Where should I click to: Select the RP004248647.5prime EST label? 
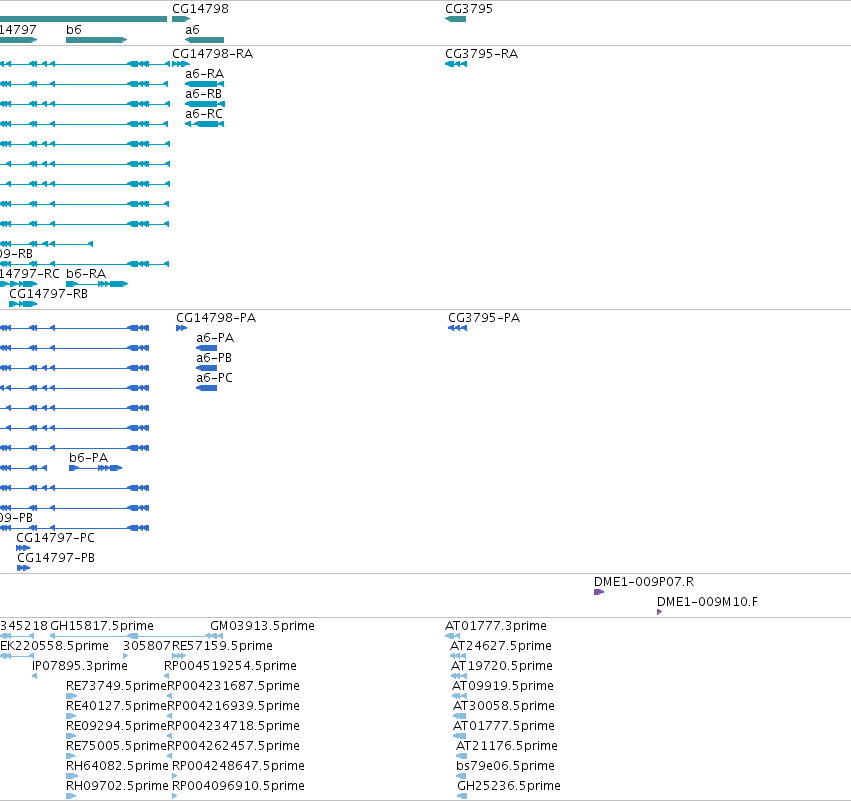(238, 766)
